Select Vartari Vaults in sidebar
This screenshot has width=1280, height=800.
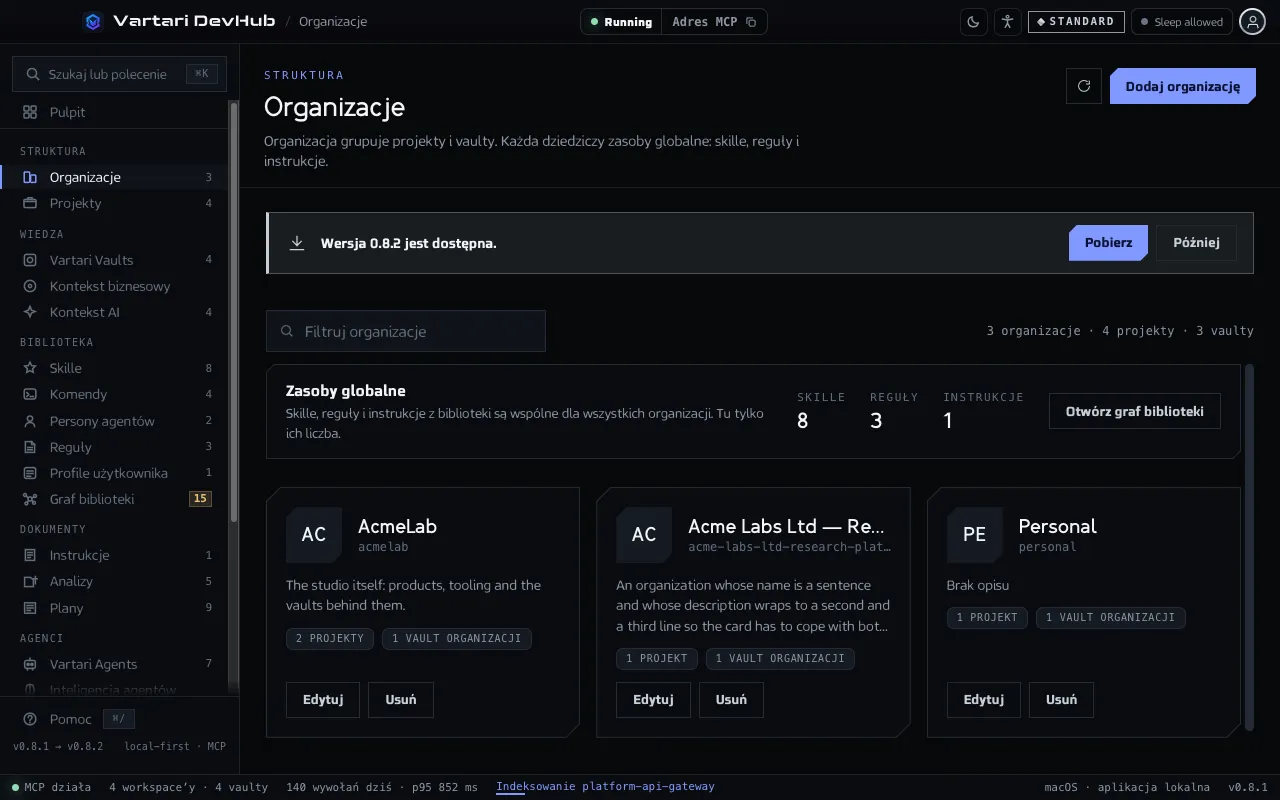click(116, 260)
